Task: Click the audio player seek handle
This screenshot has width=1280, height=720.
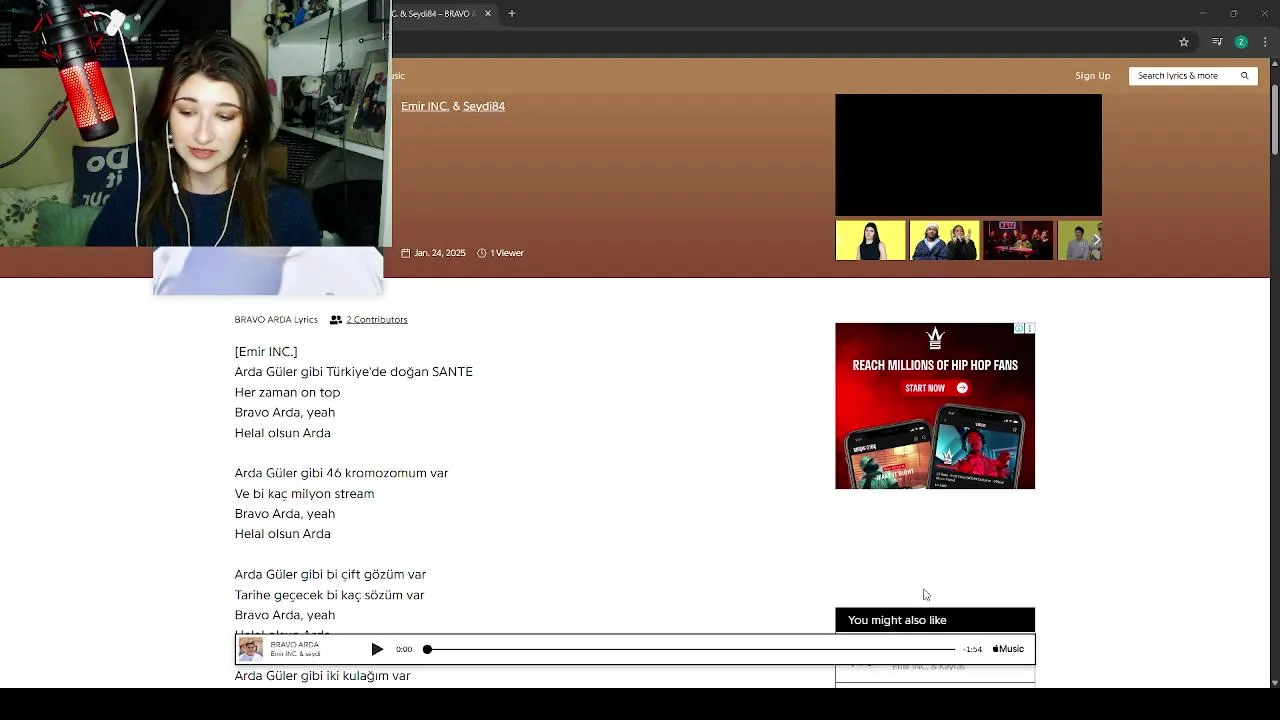Action: coord(427,650)
